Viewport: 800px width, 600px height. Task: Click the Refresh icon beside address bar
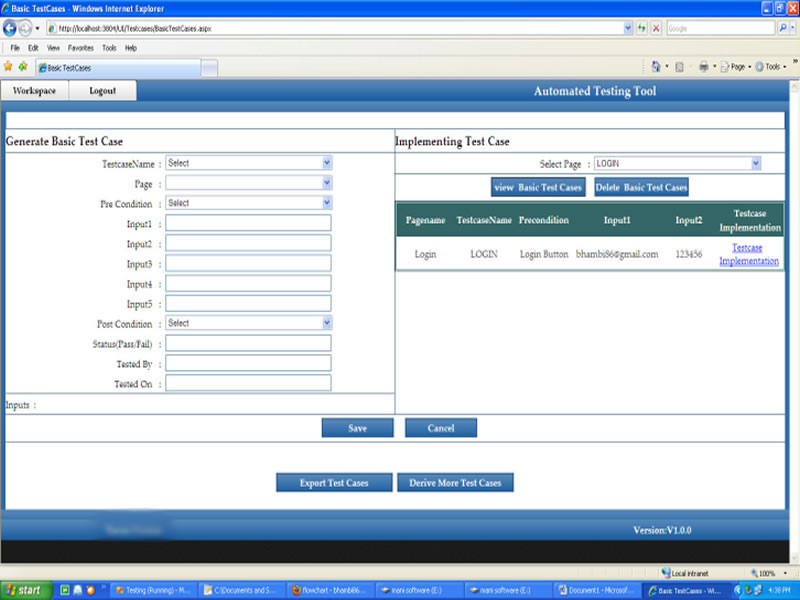(642, 28)
